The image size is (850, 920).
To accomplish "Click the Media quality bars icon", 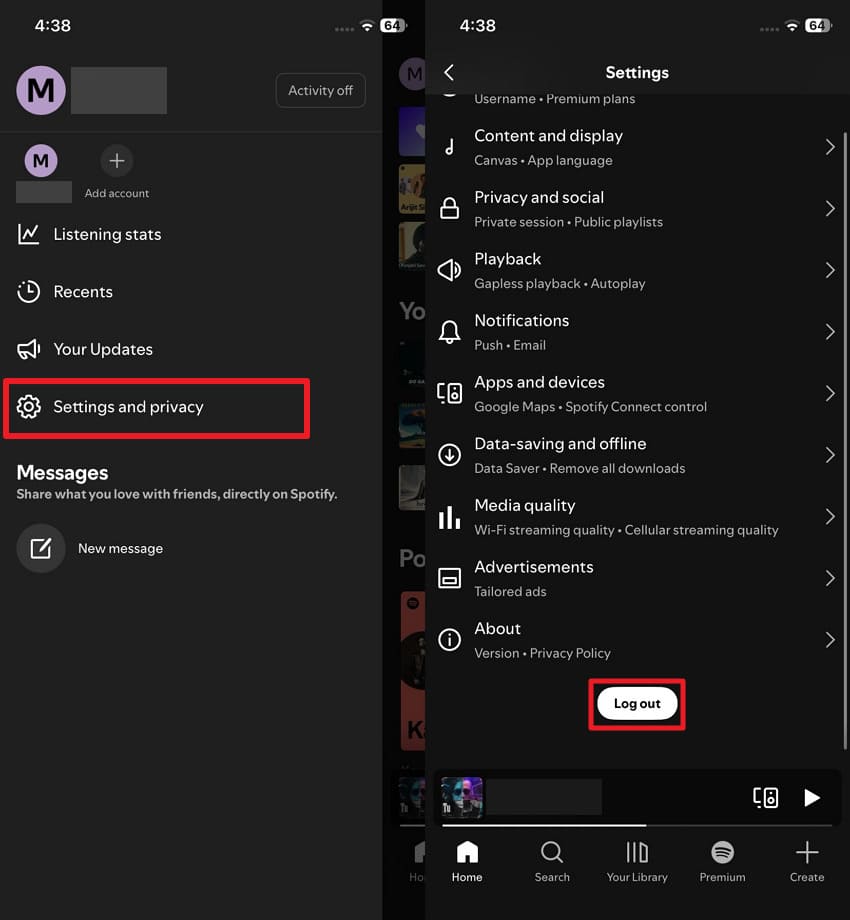I will click(x=449, y=517).
